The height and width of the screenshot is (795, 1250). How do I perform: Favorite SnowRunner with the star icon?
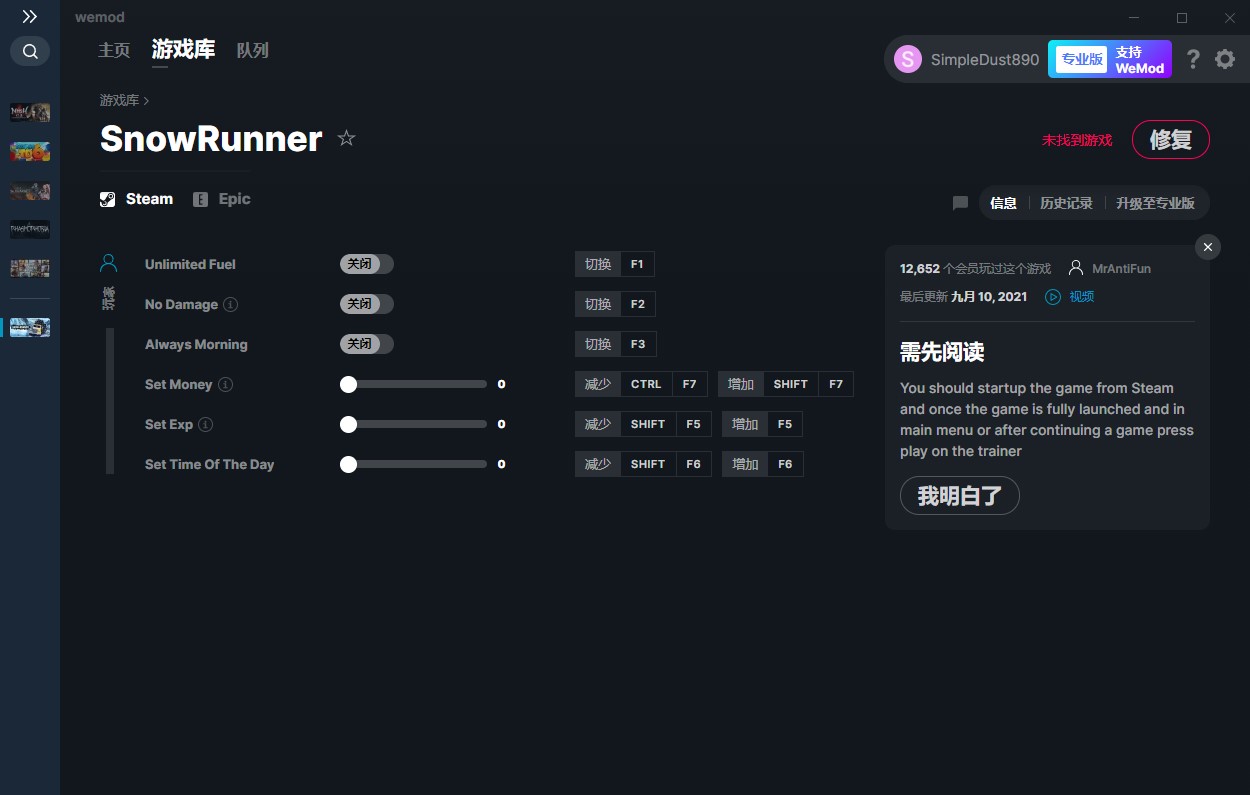pos(346,138)
